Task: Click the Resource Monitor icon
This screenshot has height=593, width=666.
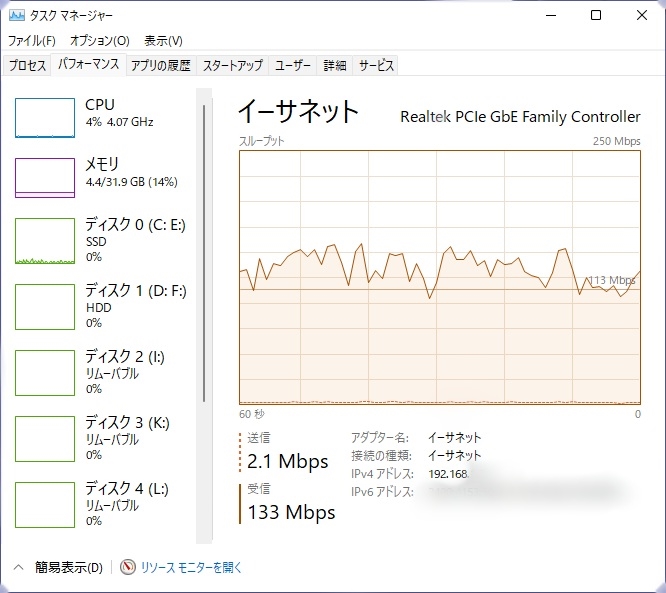Action: pos(127,567)
